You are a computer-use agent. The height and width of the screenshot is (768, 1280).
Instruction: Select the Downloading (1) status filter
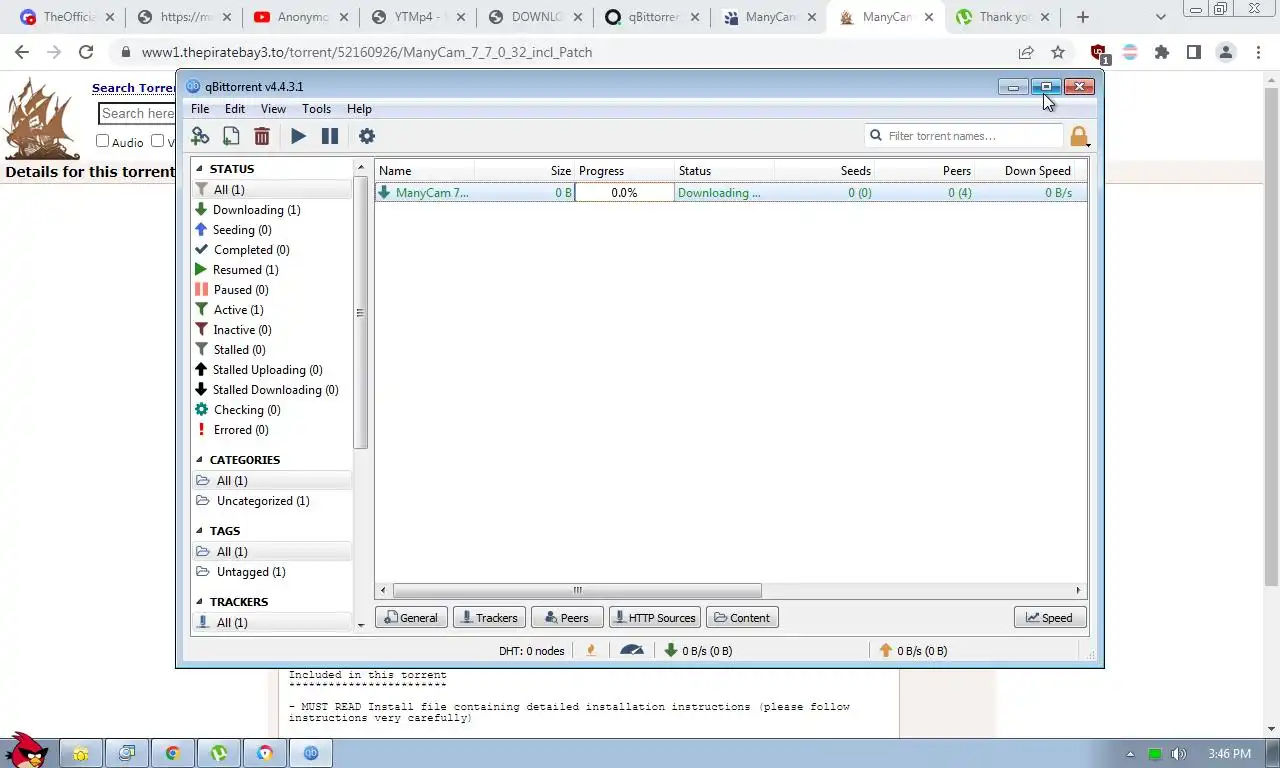point(256,210)
